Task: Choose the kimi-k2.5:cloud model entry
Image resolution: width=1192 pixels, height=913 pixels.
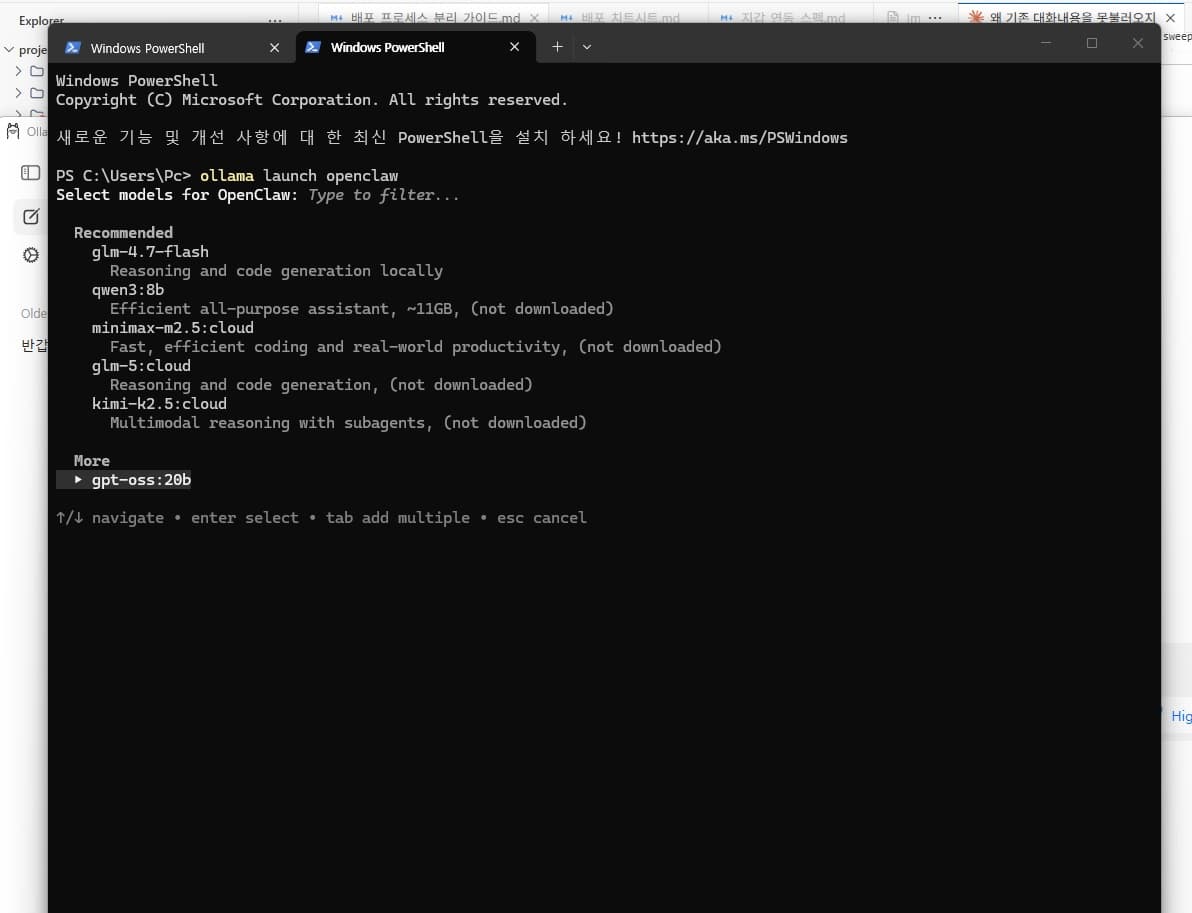Action: (x=159, y=404)
